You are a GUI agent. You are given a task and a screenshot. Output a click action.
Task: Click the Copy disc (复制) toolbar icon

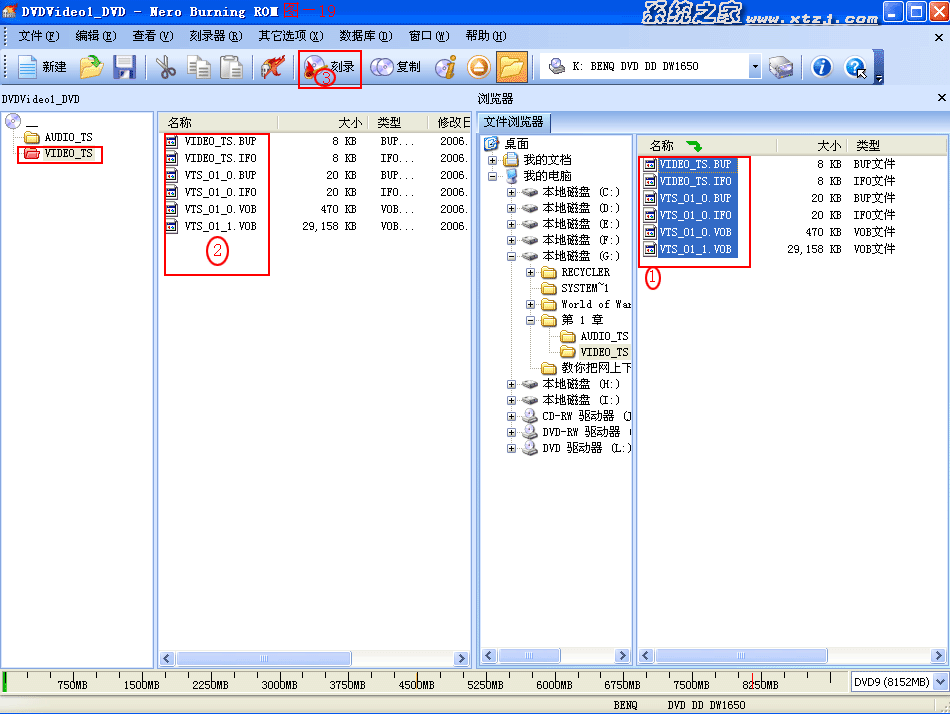click(x=395, y=67)
